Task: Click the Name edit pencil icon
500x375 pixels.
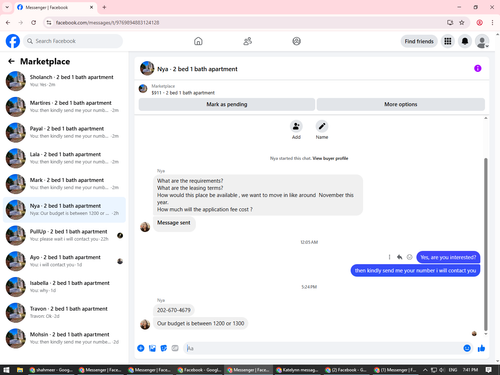Action: (322, 126)
